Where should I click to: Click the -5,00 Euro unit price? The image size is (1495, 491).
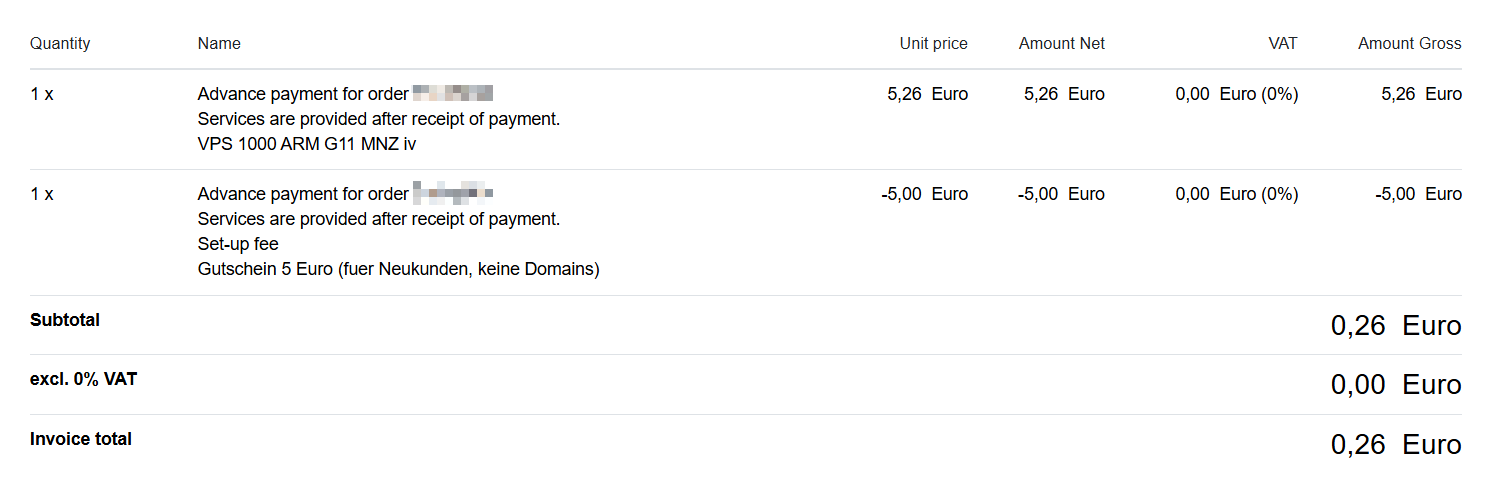[x=924, y=194]
